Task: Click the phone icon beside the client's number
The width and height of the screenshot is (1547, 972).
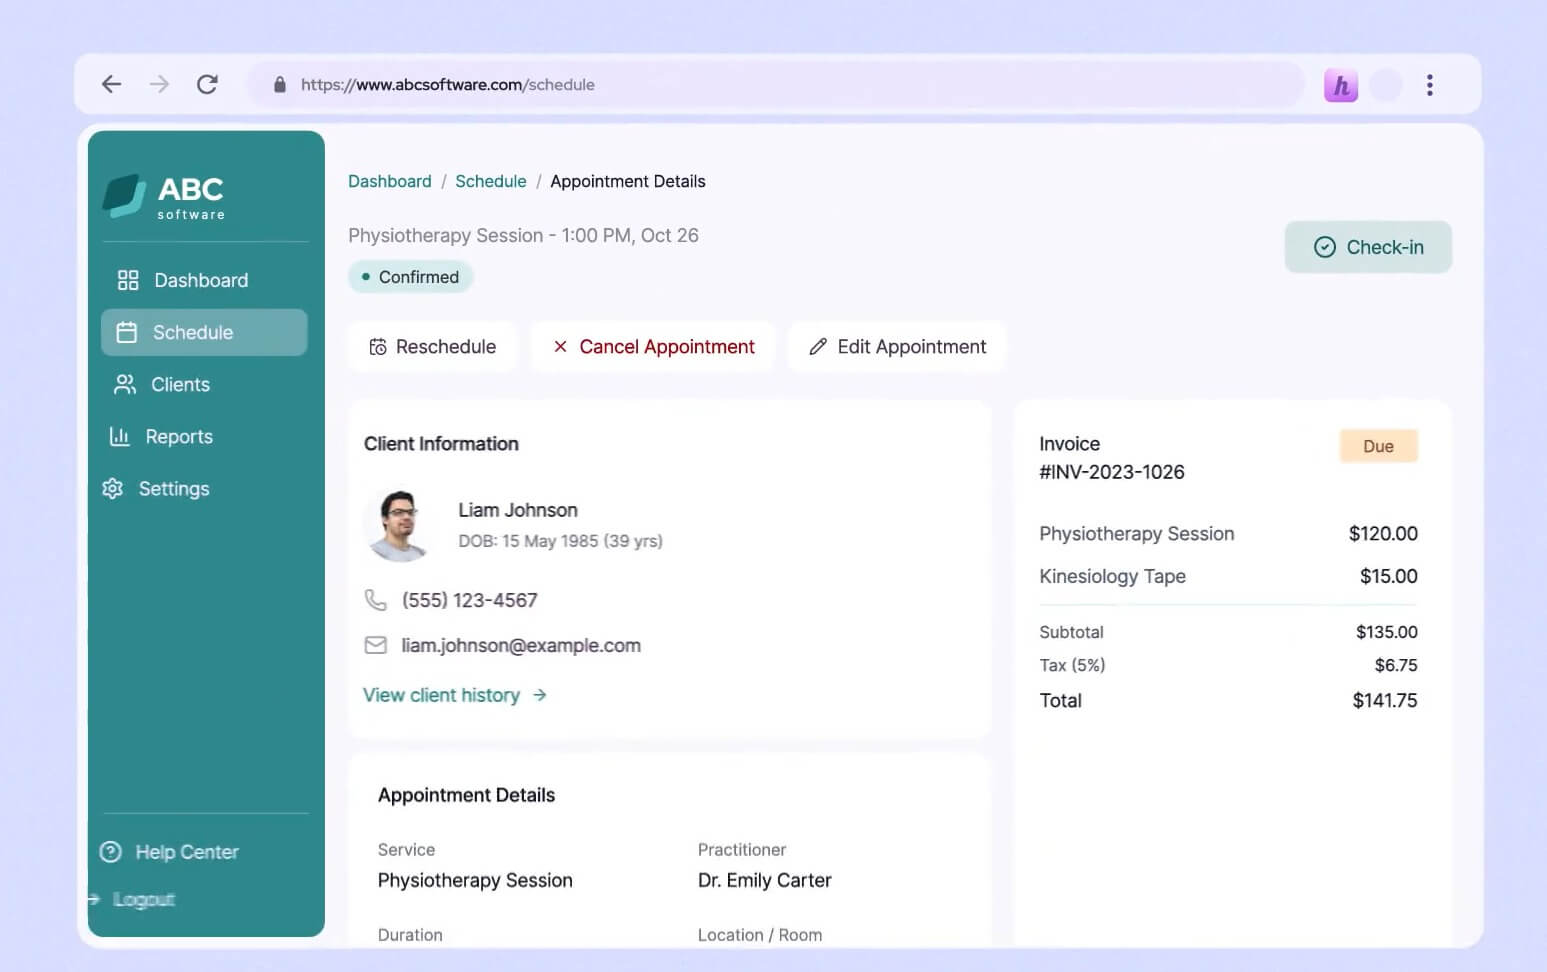Action: [376, 599]
